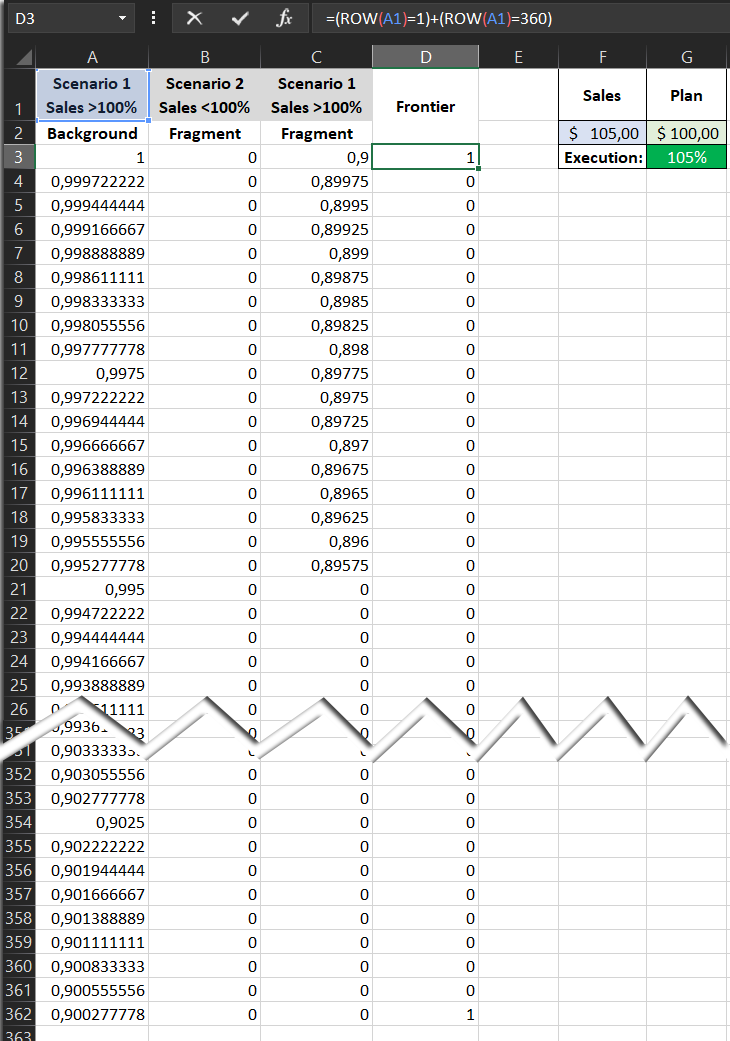Screen dimensions: 730x1041
Task: Click the three-dot handle beside the Name Box
Action: 153,18
